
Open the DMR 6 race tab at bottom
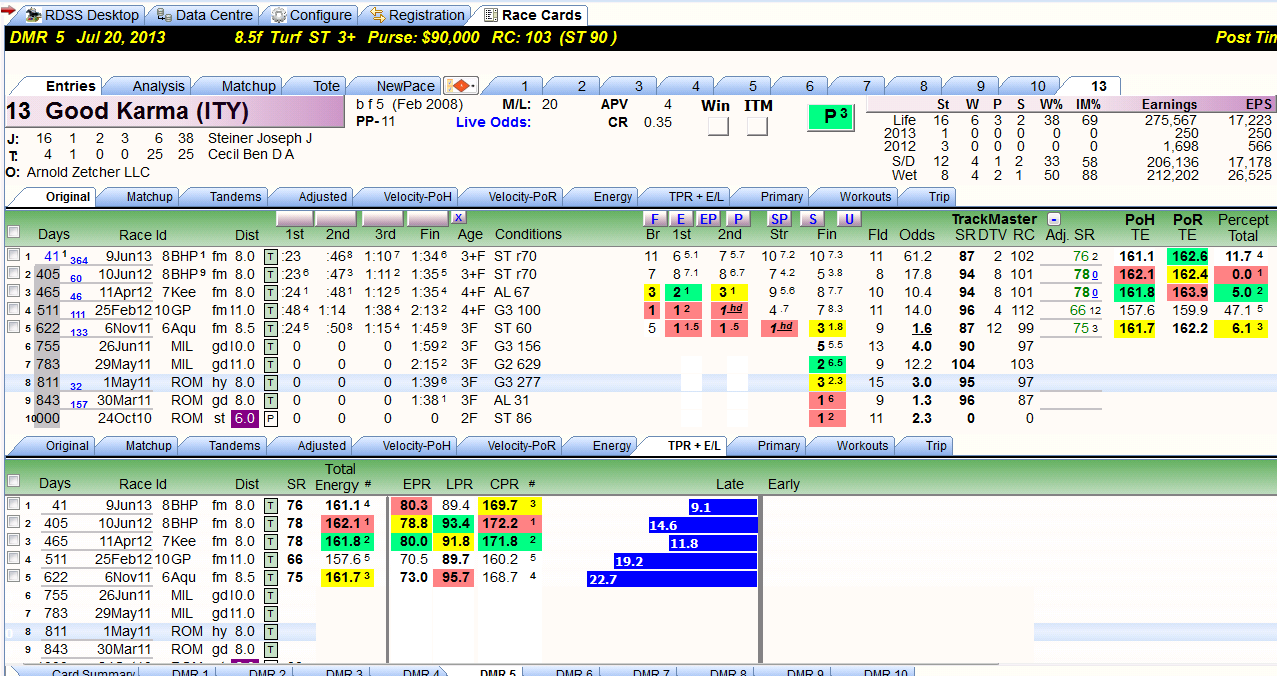point(574,672)
